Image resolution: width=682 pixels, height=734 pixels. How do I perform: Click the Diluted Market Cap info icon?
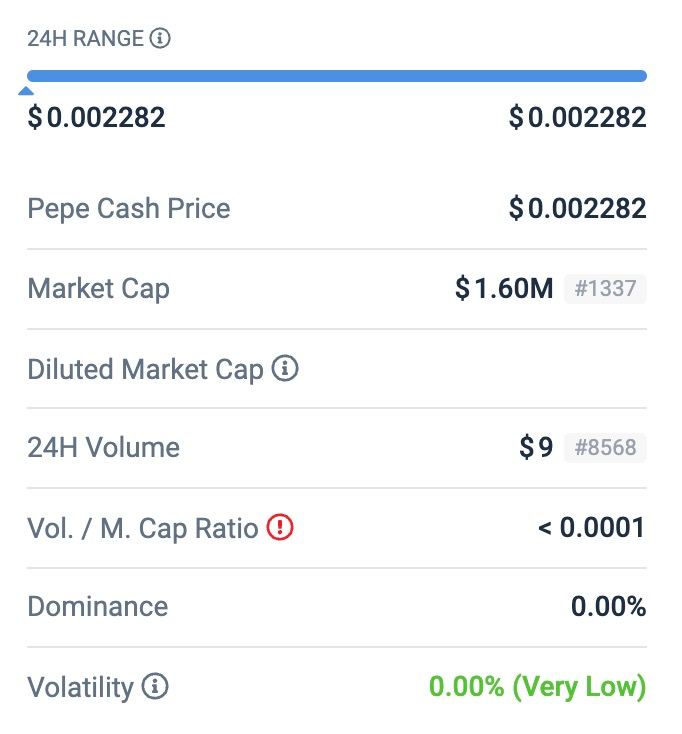285,368
